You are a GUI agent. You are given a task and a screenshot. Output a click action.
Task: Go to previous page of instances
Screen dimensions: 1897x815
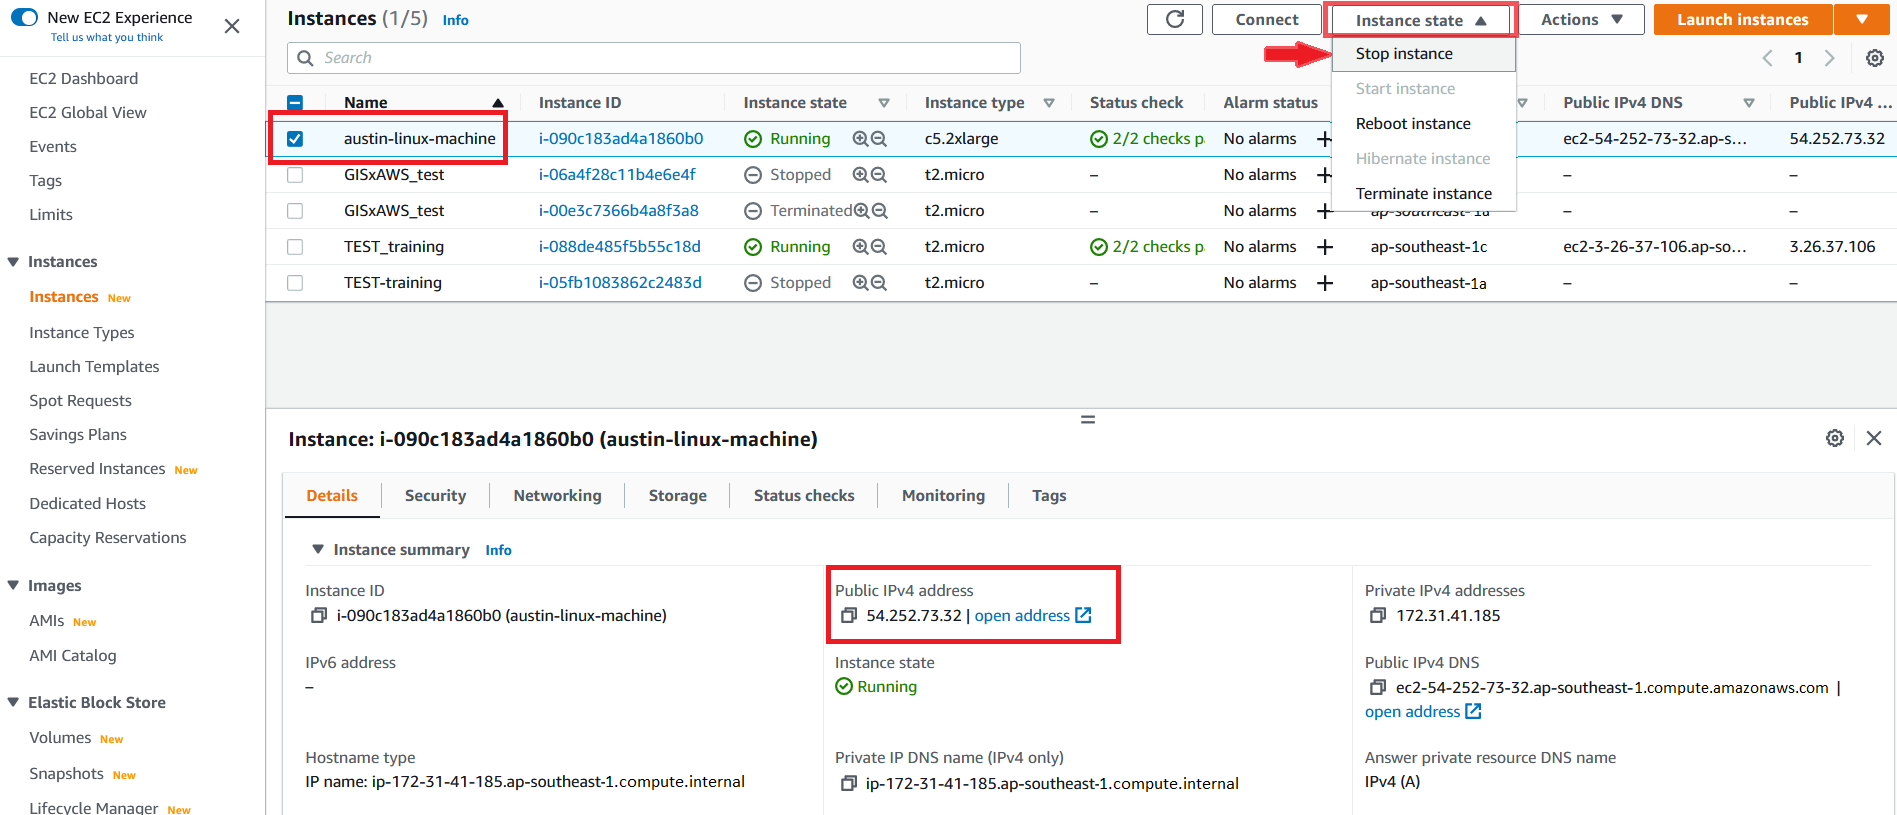(x=1768, y=58)
